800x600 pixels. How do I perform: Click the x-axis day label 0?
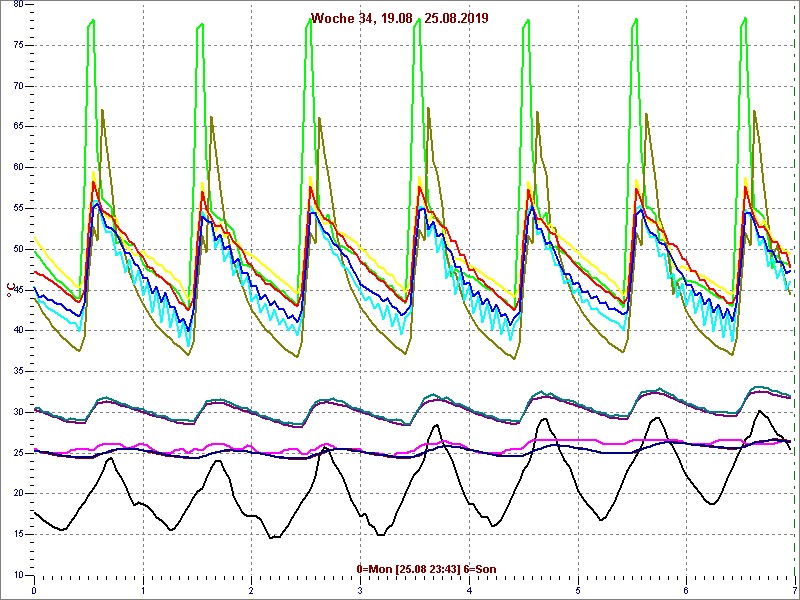tap(34, 591)
